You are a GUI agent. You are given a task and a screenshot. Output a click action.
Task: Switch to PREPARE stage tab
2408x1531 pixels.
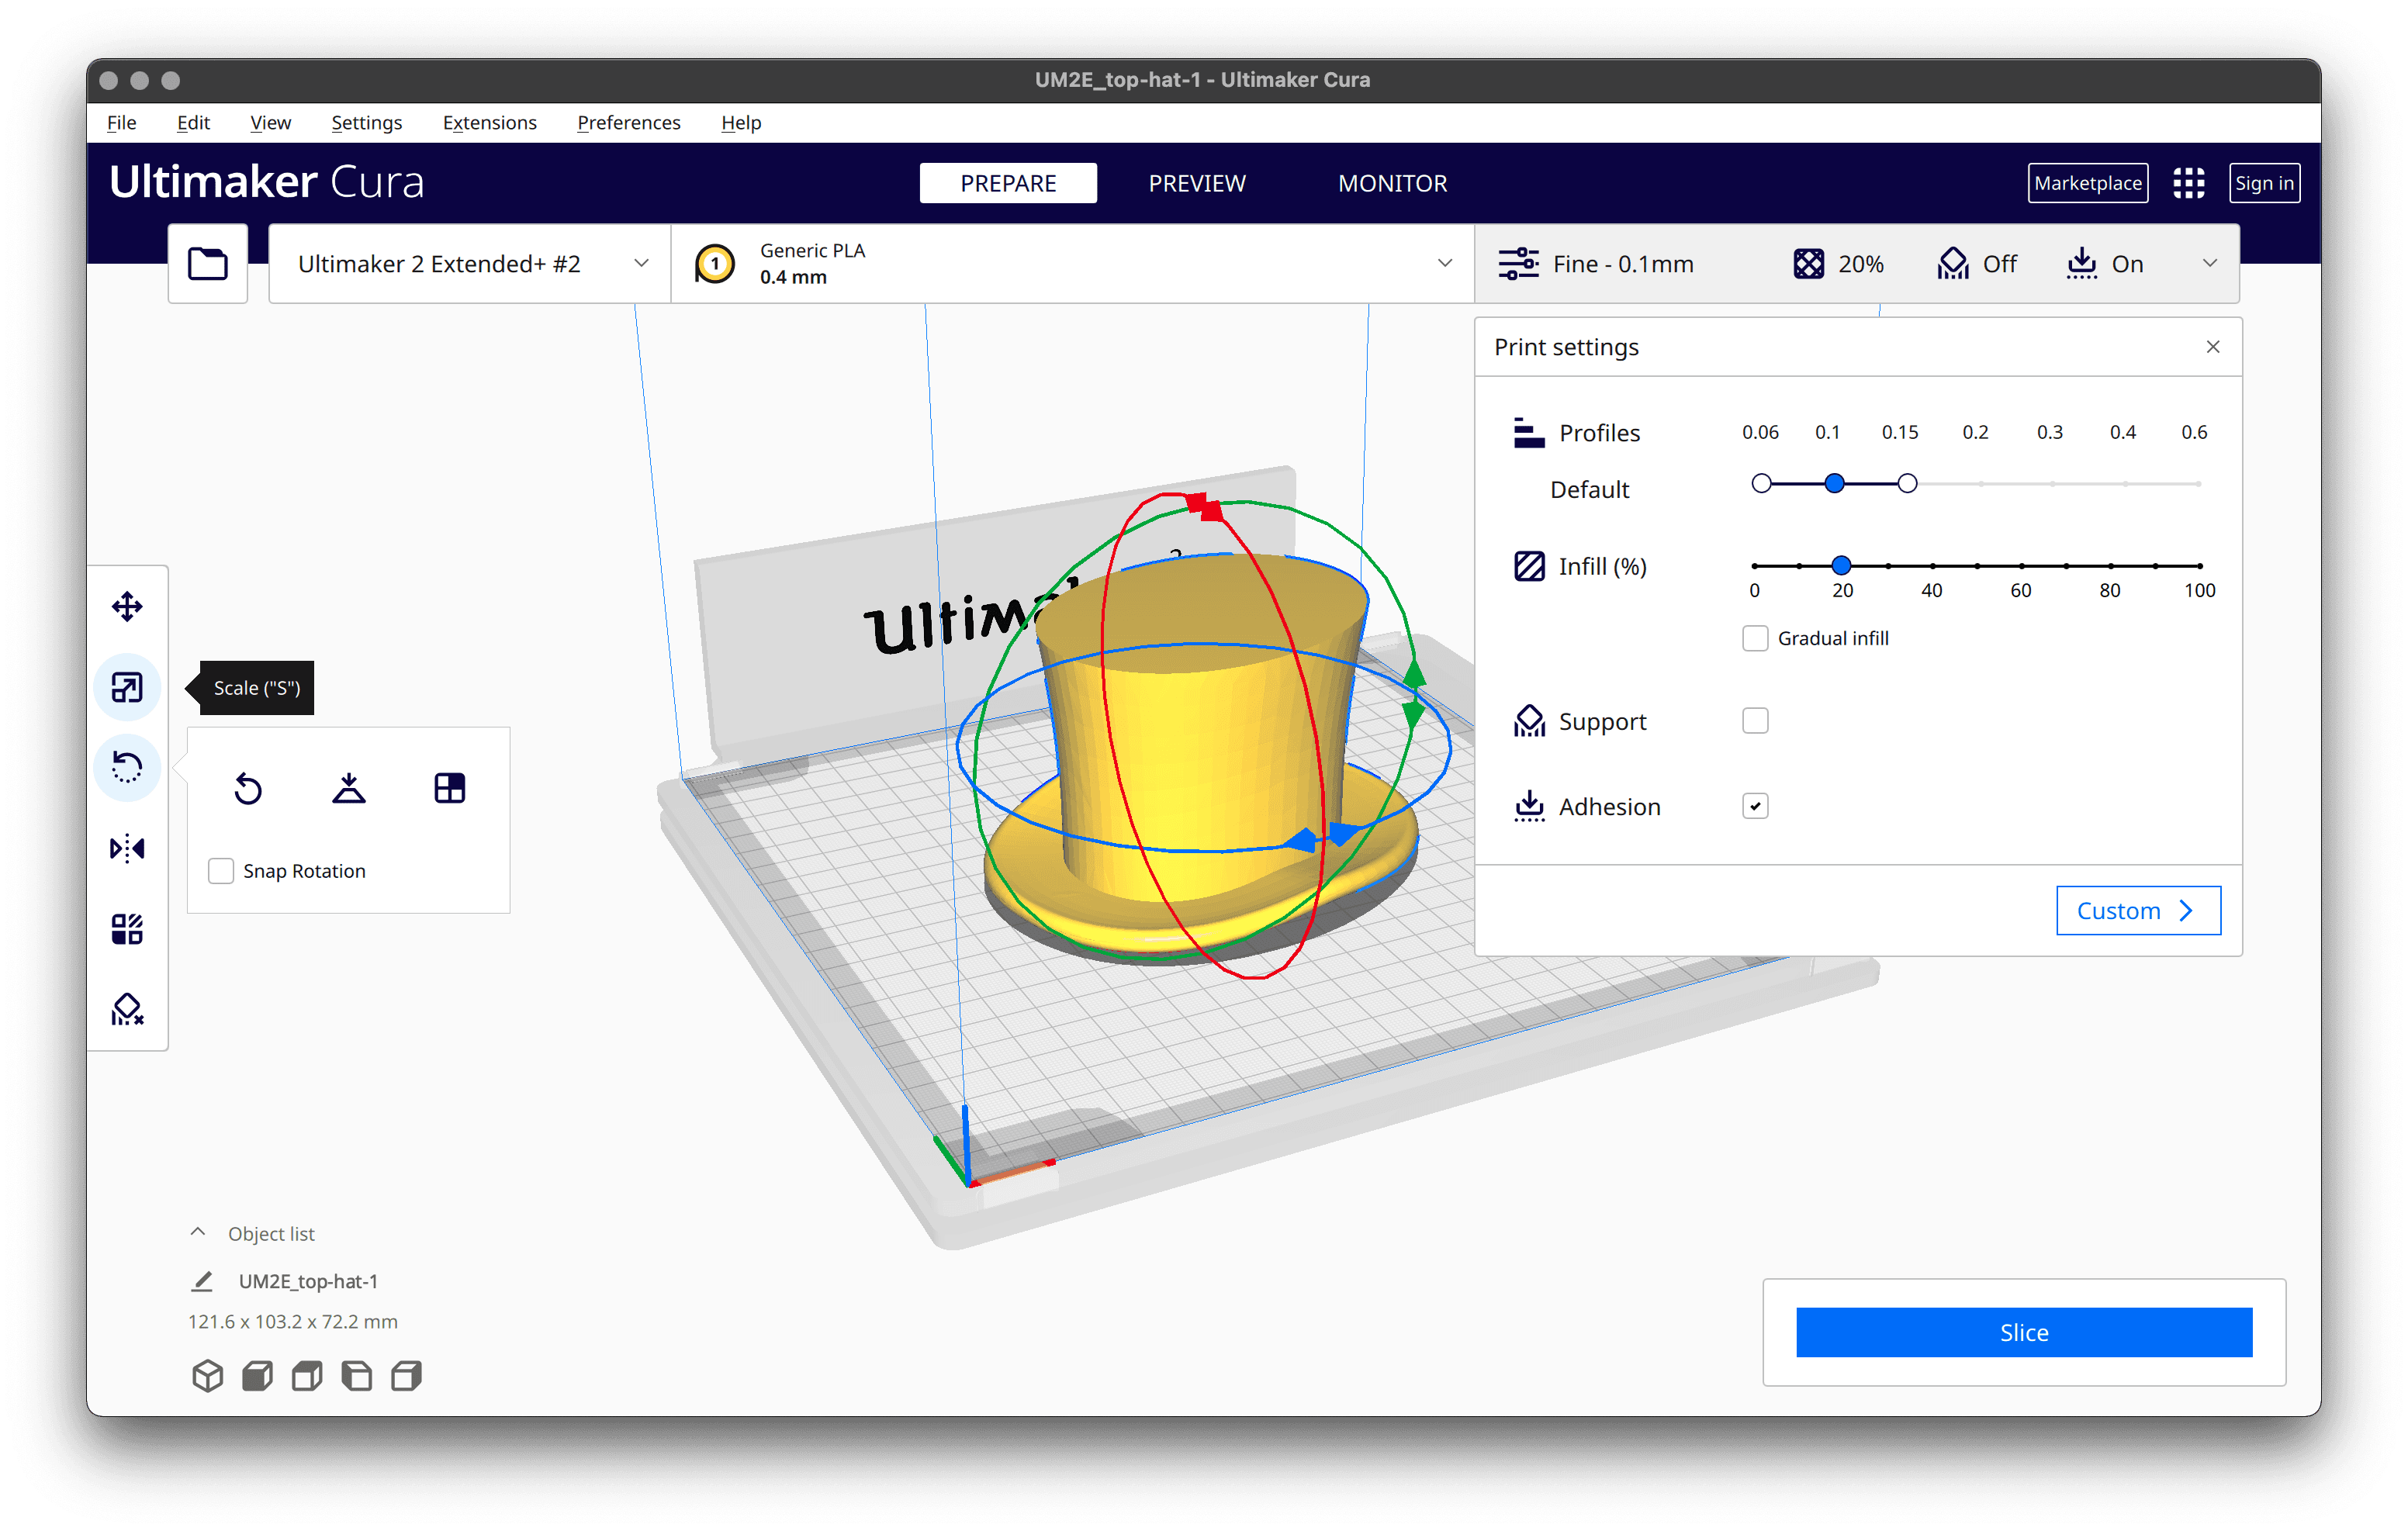pos(1008,183)
